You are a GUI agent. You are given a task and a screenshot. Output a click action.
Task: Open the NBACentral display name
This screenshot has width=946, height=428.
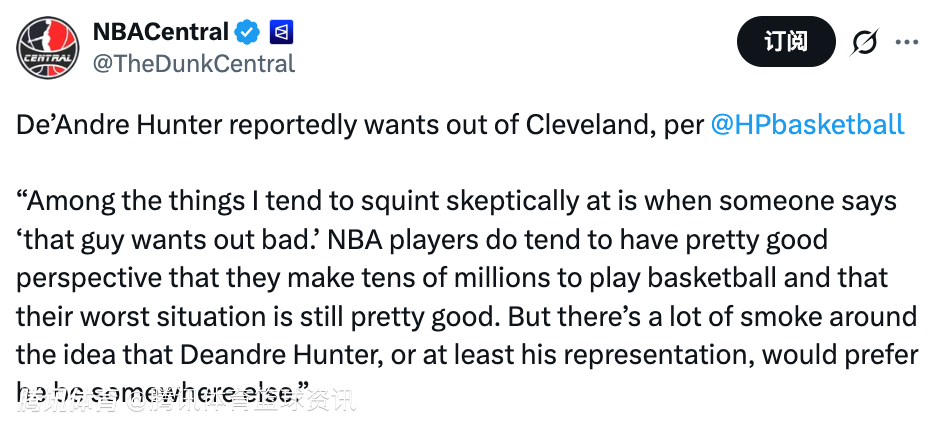tap(160, 32)
